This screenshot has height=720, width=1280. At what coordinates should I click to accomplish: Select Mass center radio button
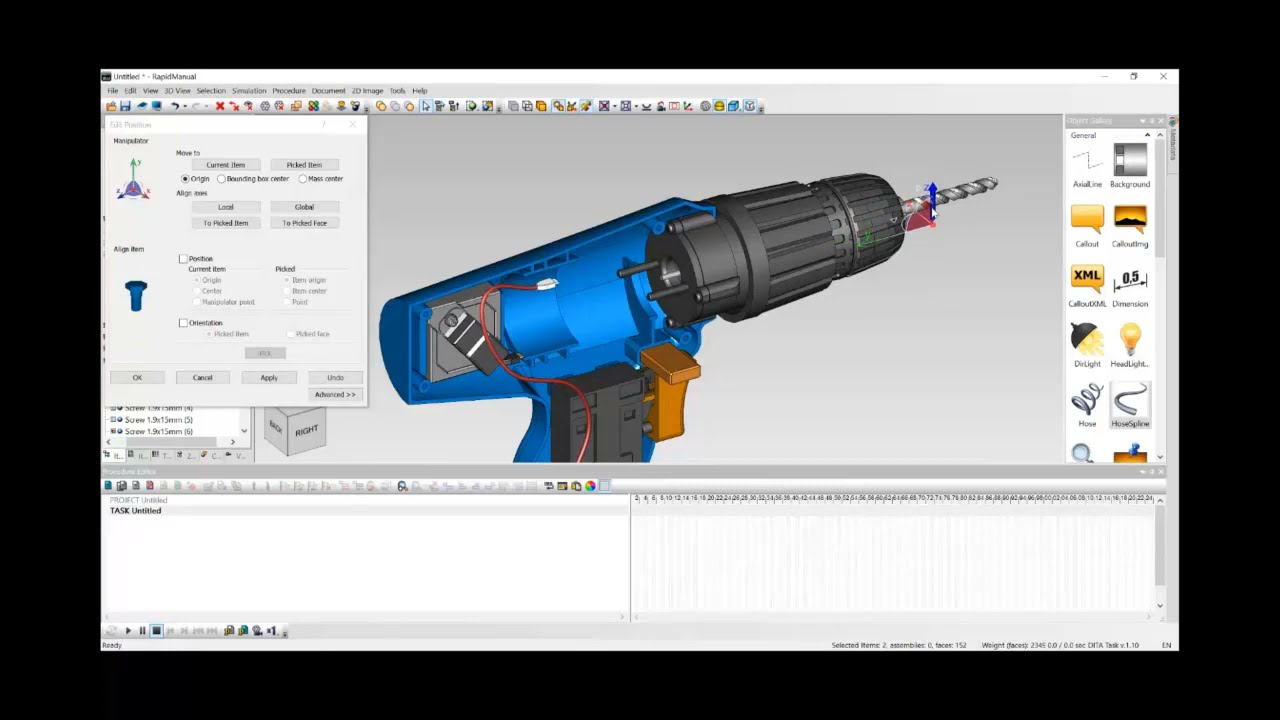(x=303, y=179)
